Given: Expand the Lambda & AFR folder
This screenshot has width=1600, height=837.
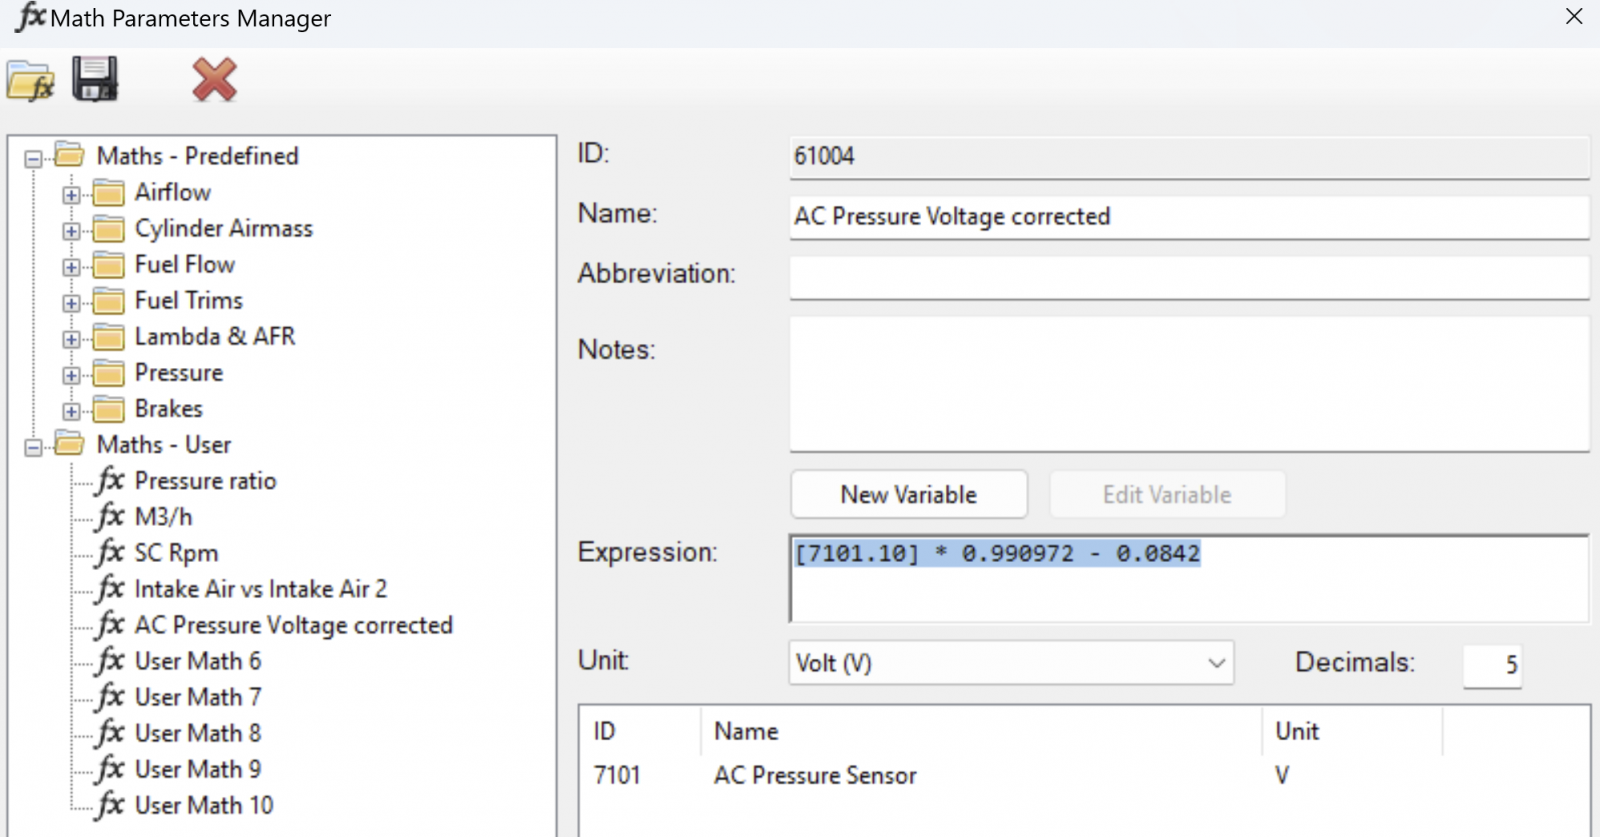Looking at the screenshot, I should 71,338.
